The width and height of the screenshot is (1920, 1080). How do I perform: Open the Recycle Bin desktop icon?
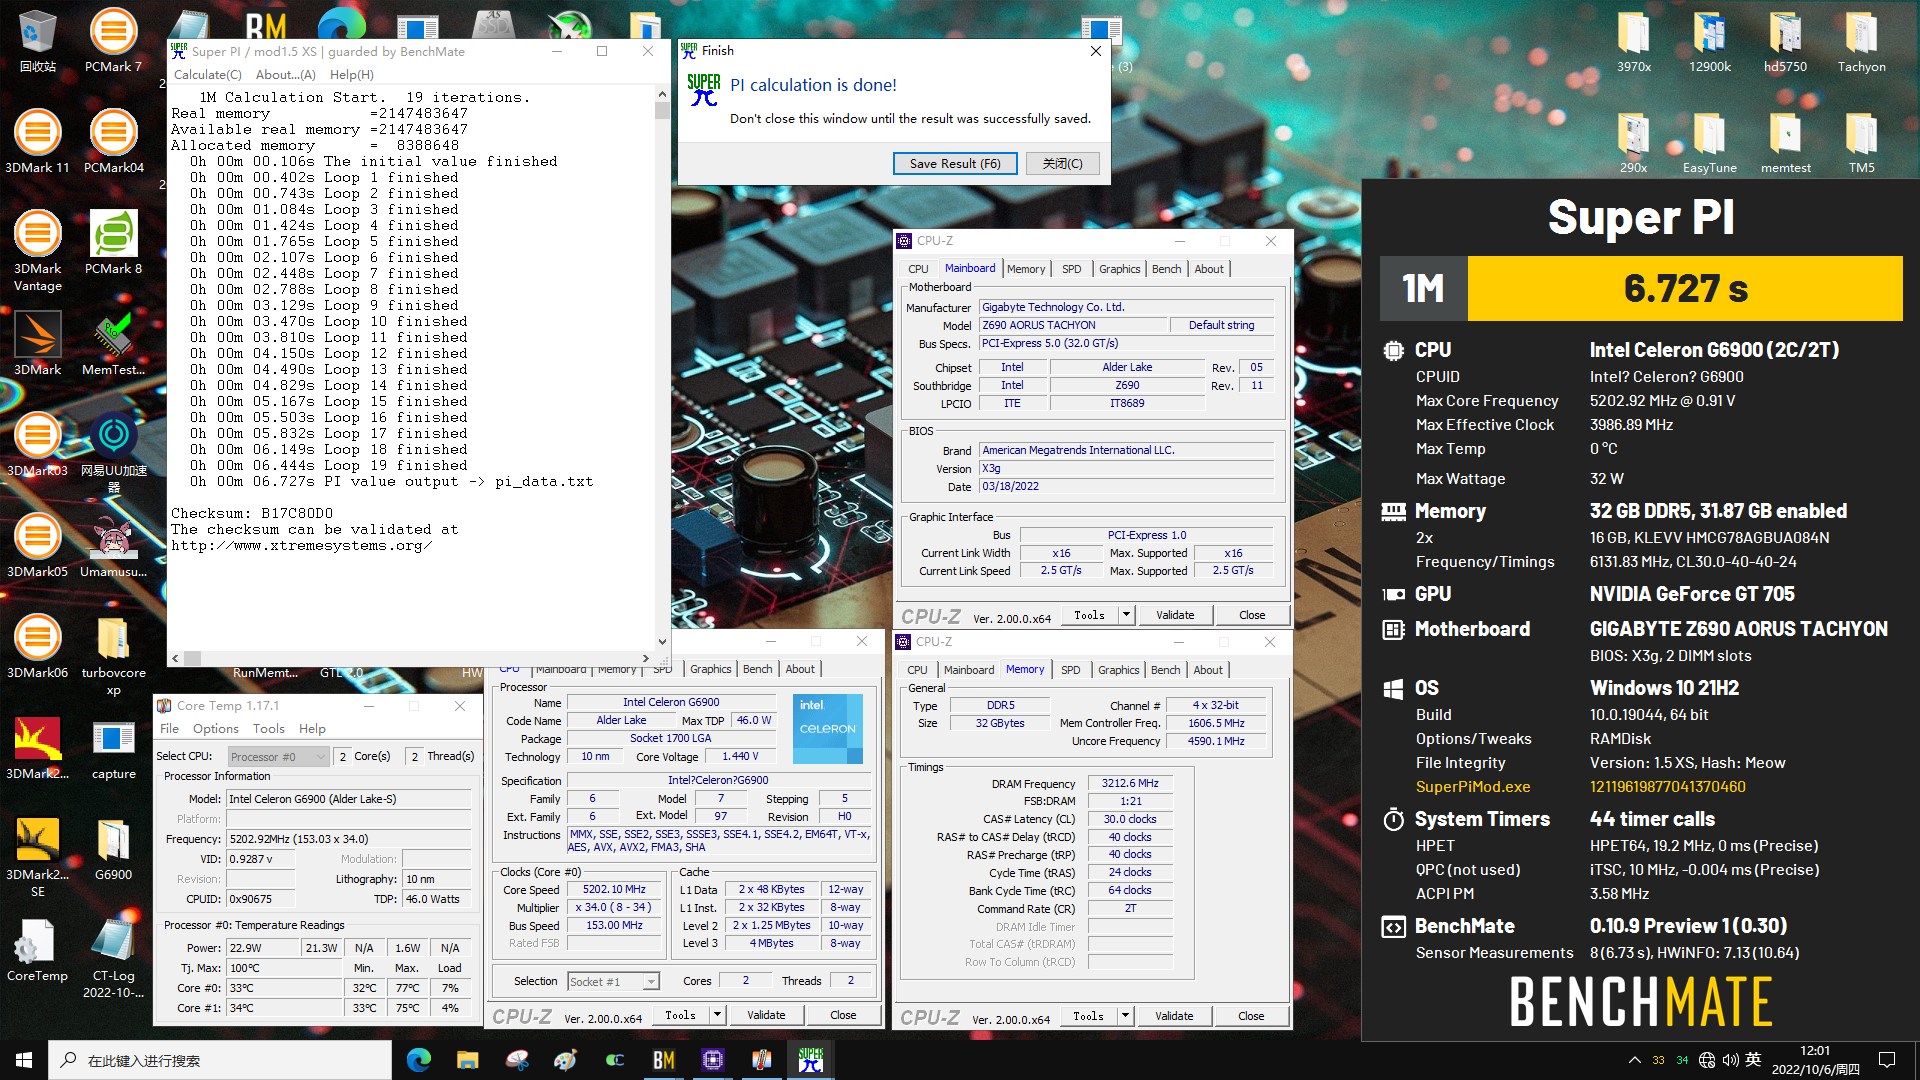click(x=37, y=40)
